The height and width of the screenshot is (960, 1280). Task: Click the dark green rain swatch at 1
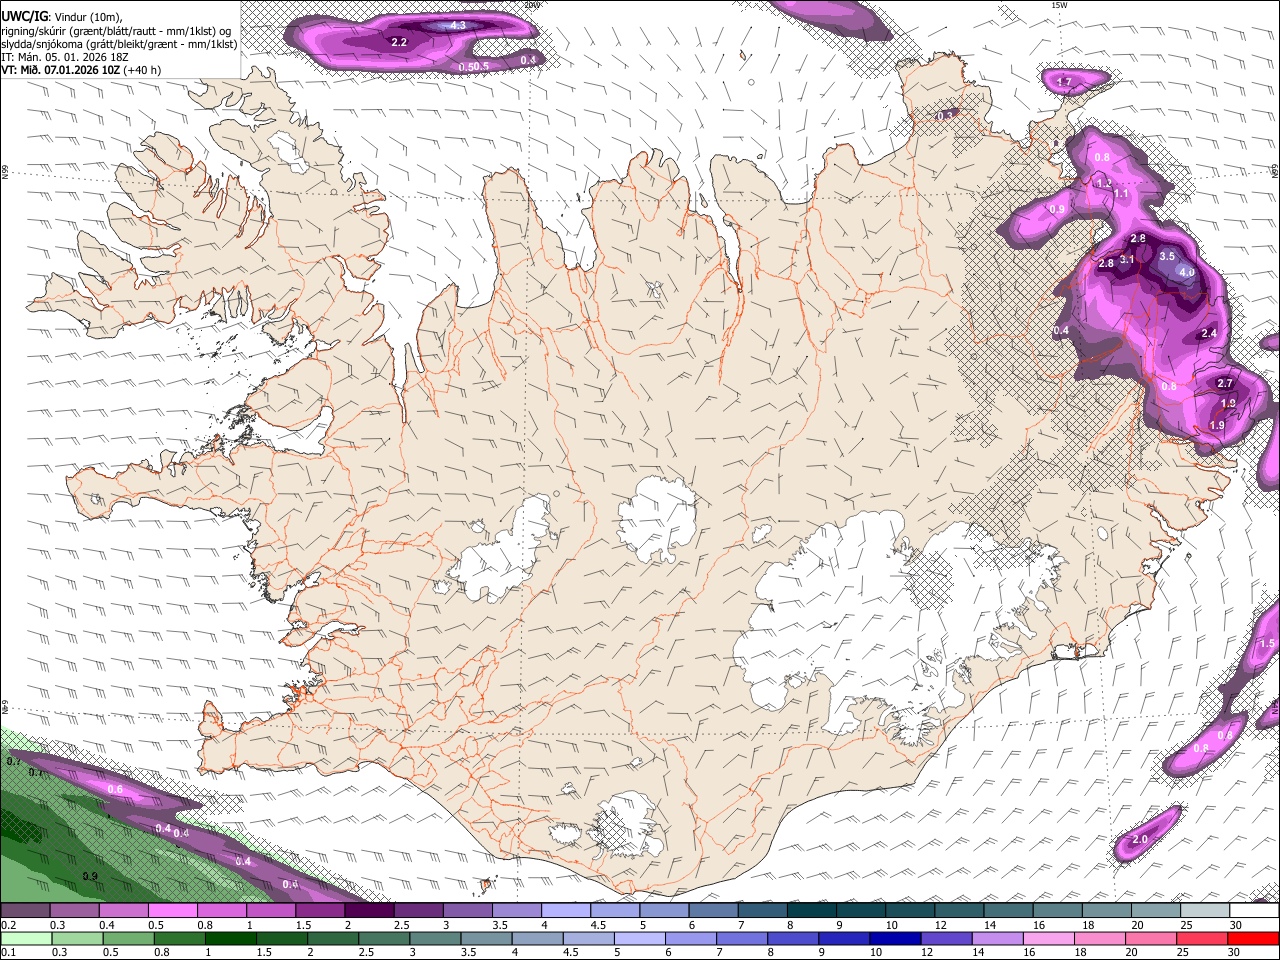tap(230, 938)
